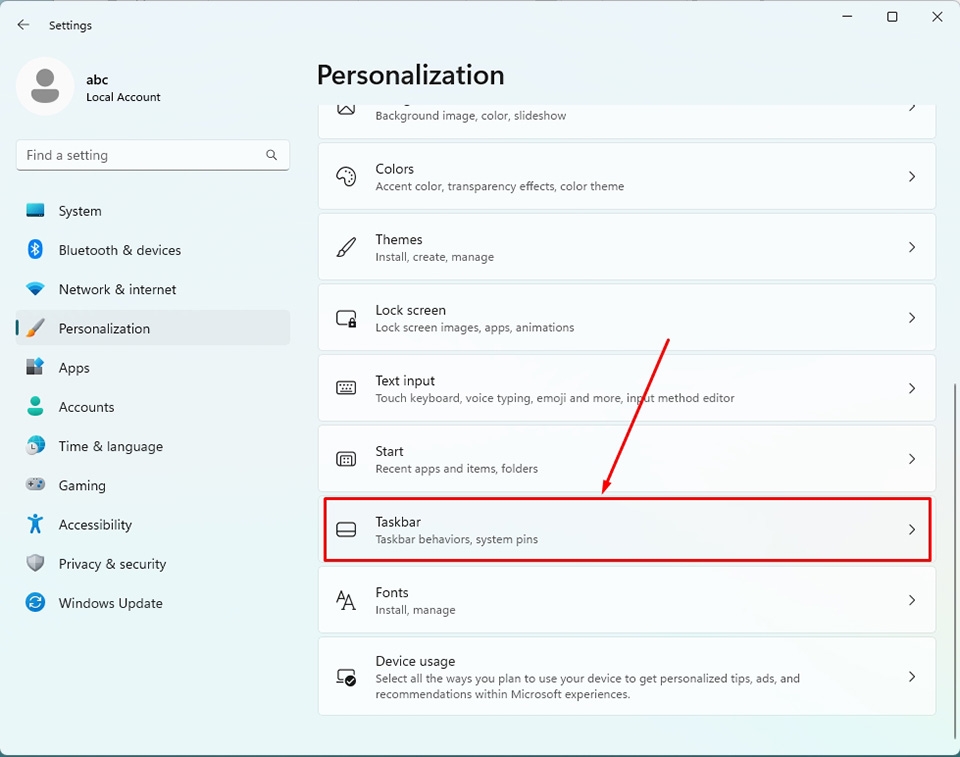Click the Windows Update refresh icon
Image resolution: width=960 pixels, height=757 pixels.
(x=35, y=602)
